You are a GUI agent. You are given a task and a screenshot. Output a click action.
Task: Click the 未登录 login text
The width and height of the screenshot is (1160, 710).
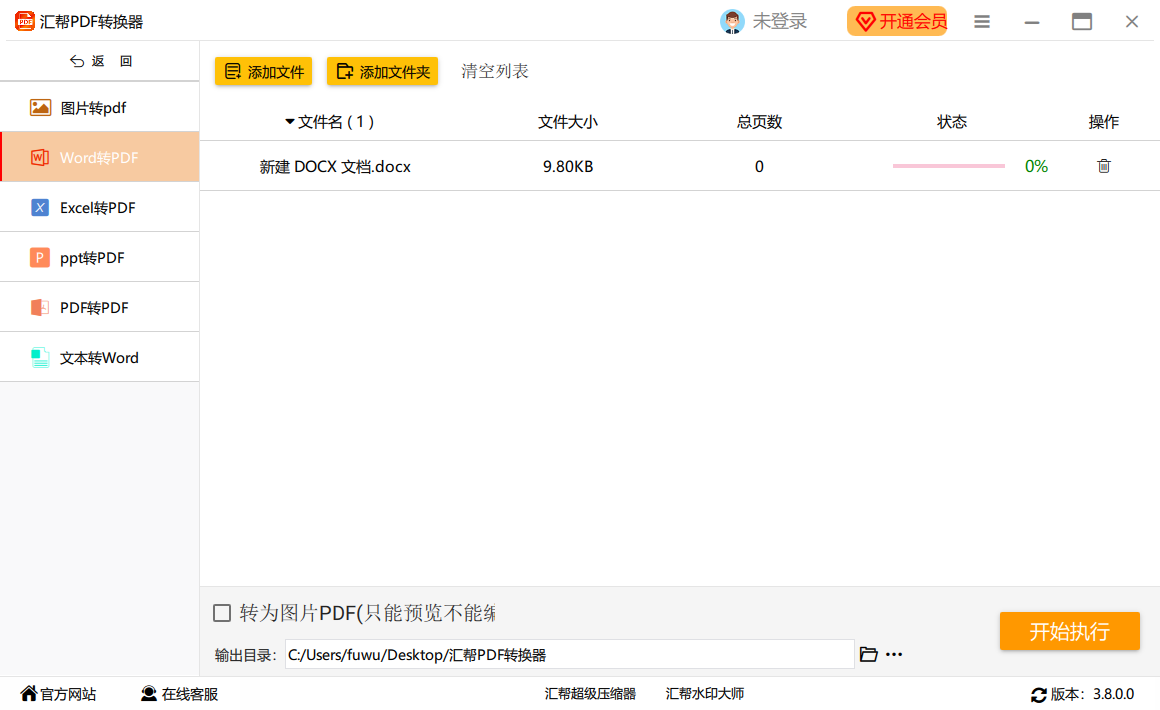pyautogui.click(x=780, y=21)
